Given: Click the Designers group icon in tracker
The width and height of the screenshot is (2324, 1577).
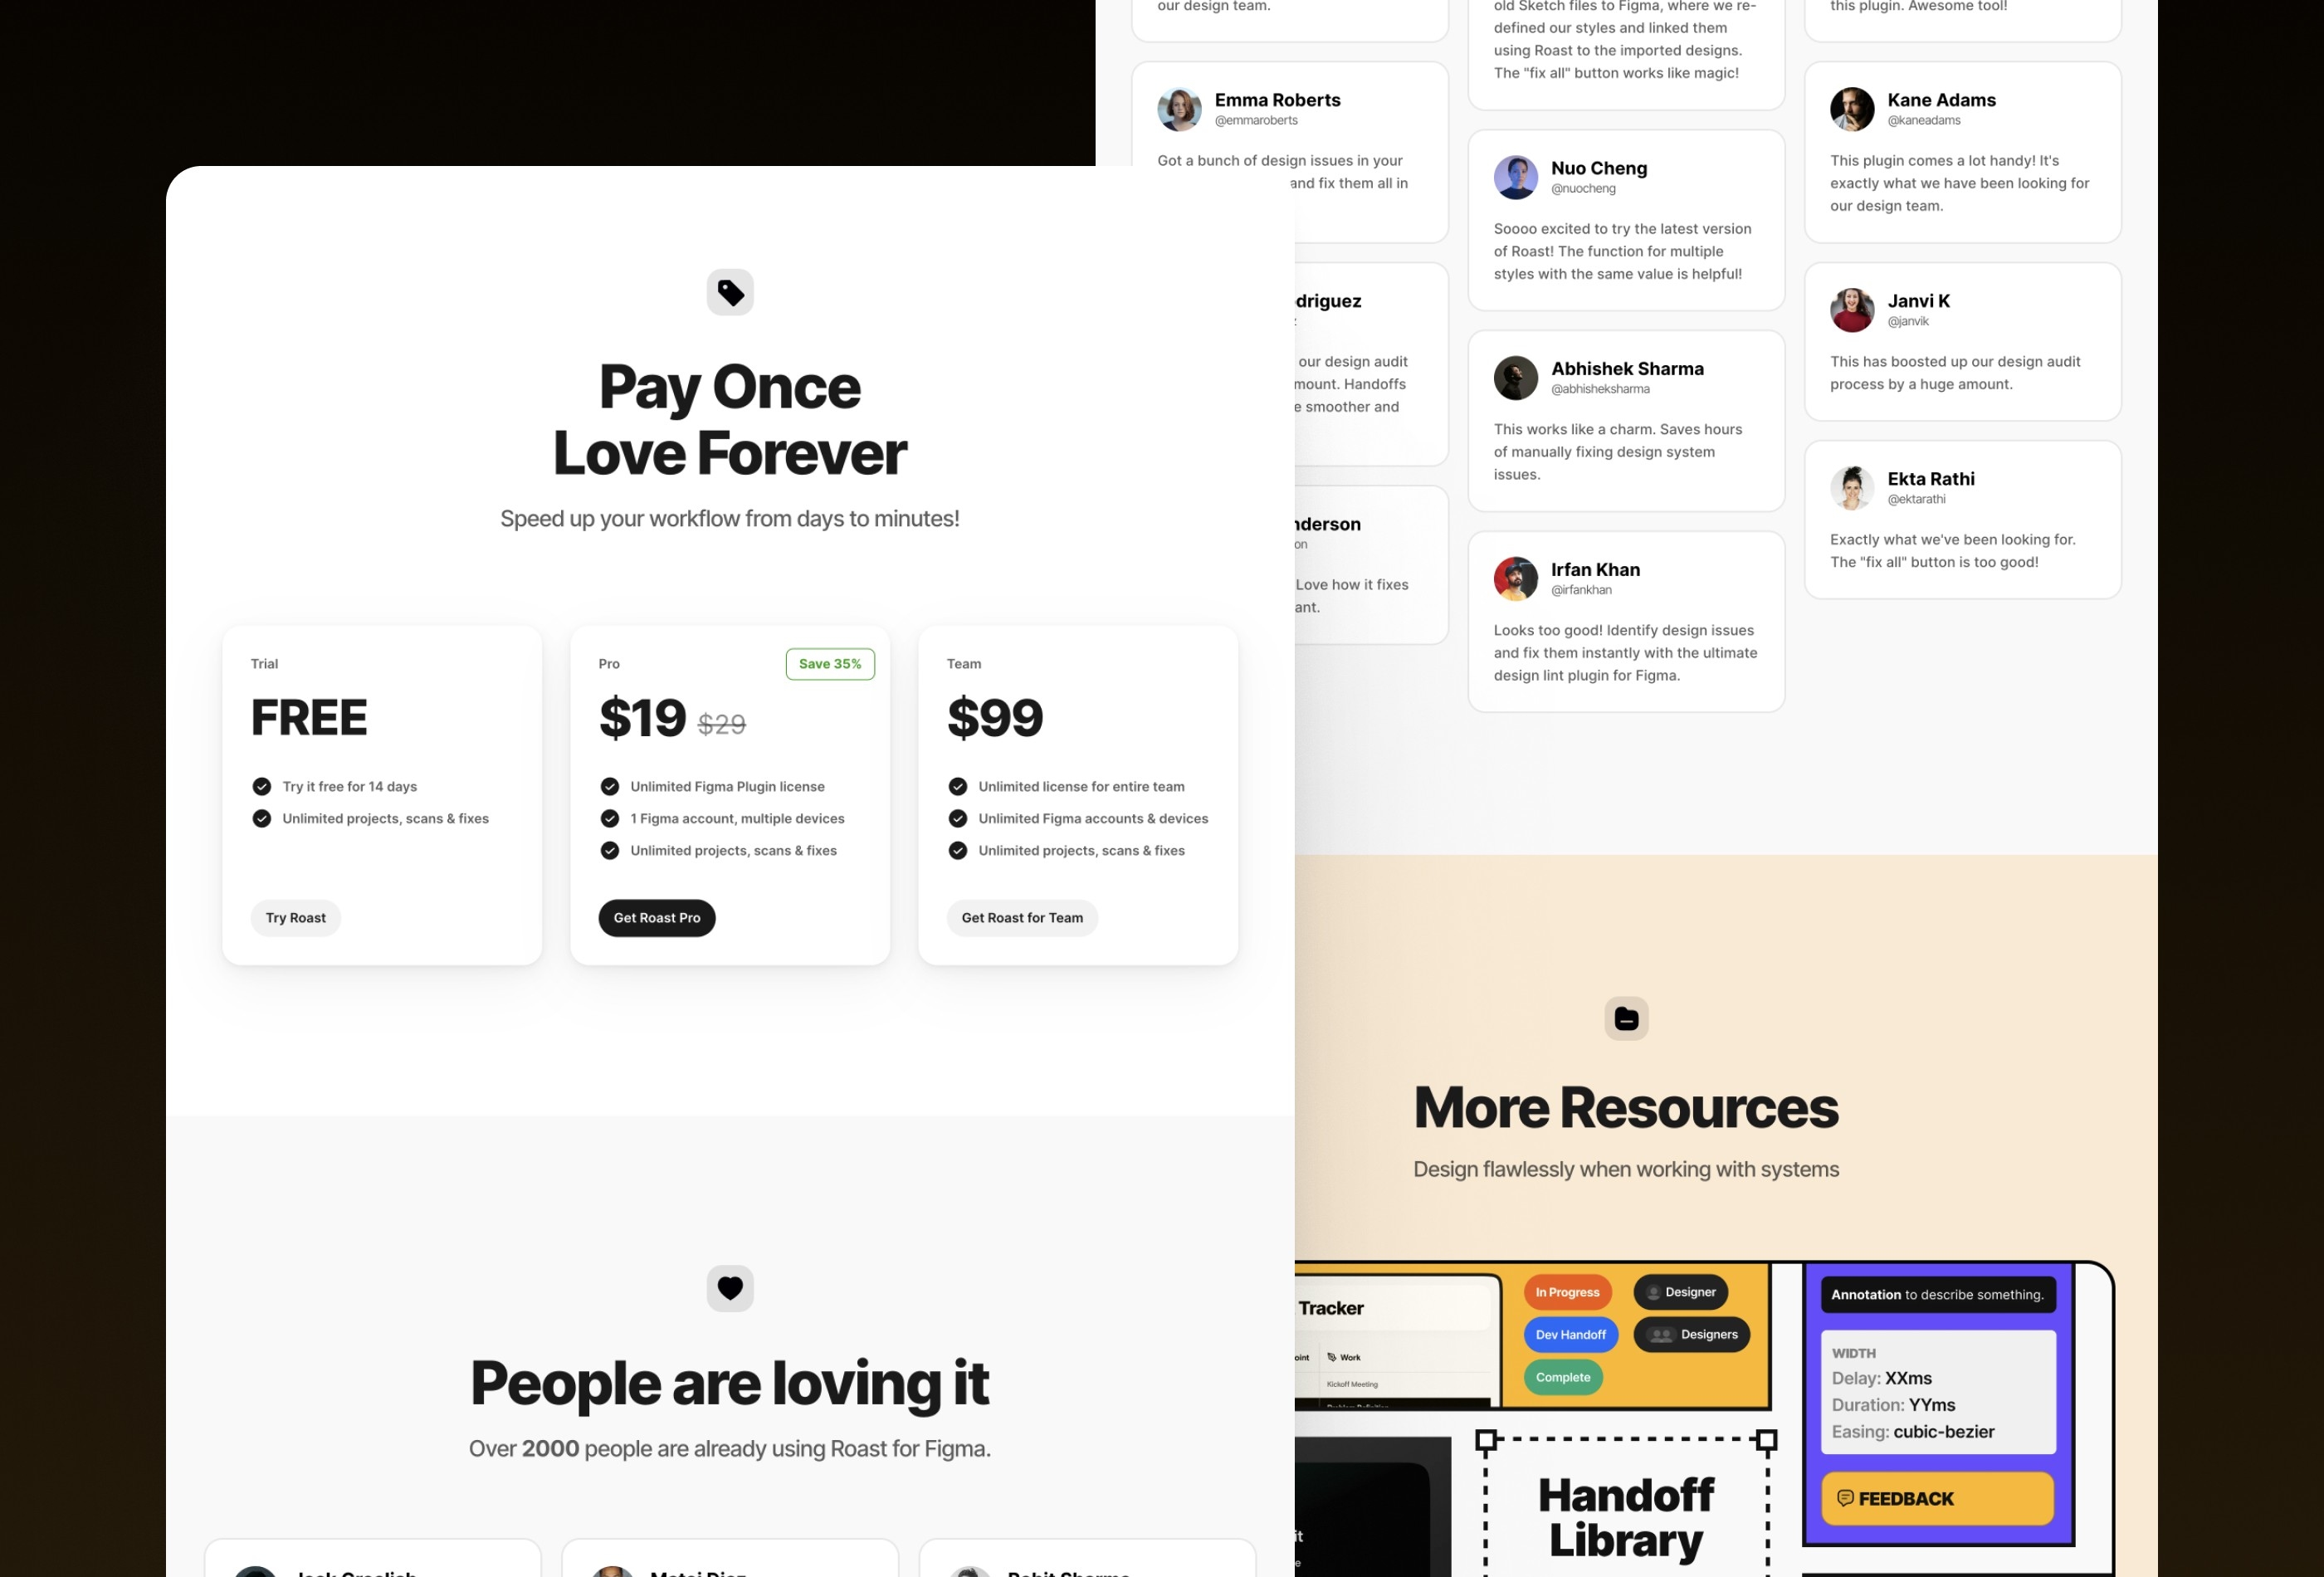Looking at the screenshot, I should click(1659, 1334).
